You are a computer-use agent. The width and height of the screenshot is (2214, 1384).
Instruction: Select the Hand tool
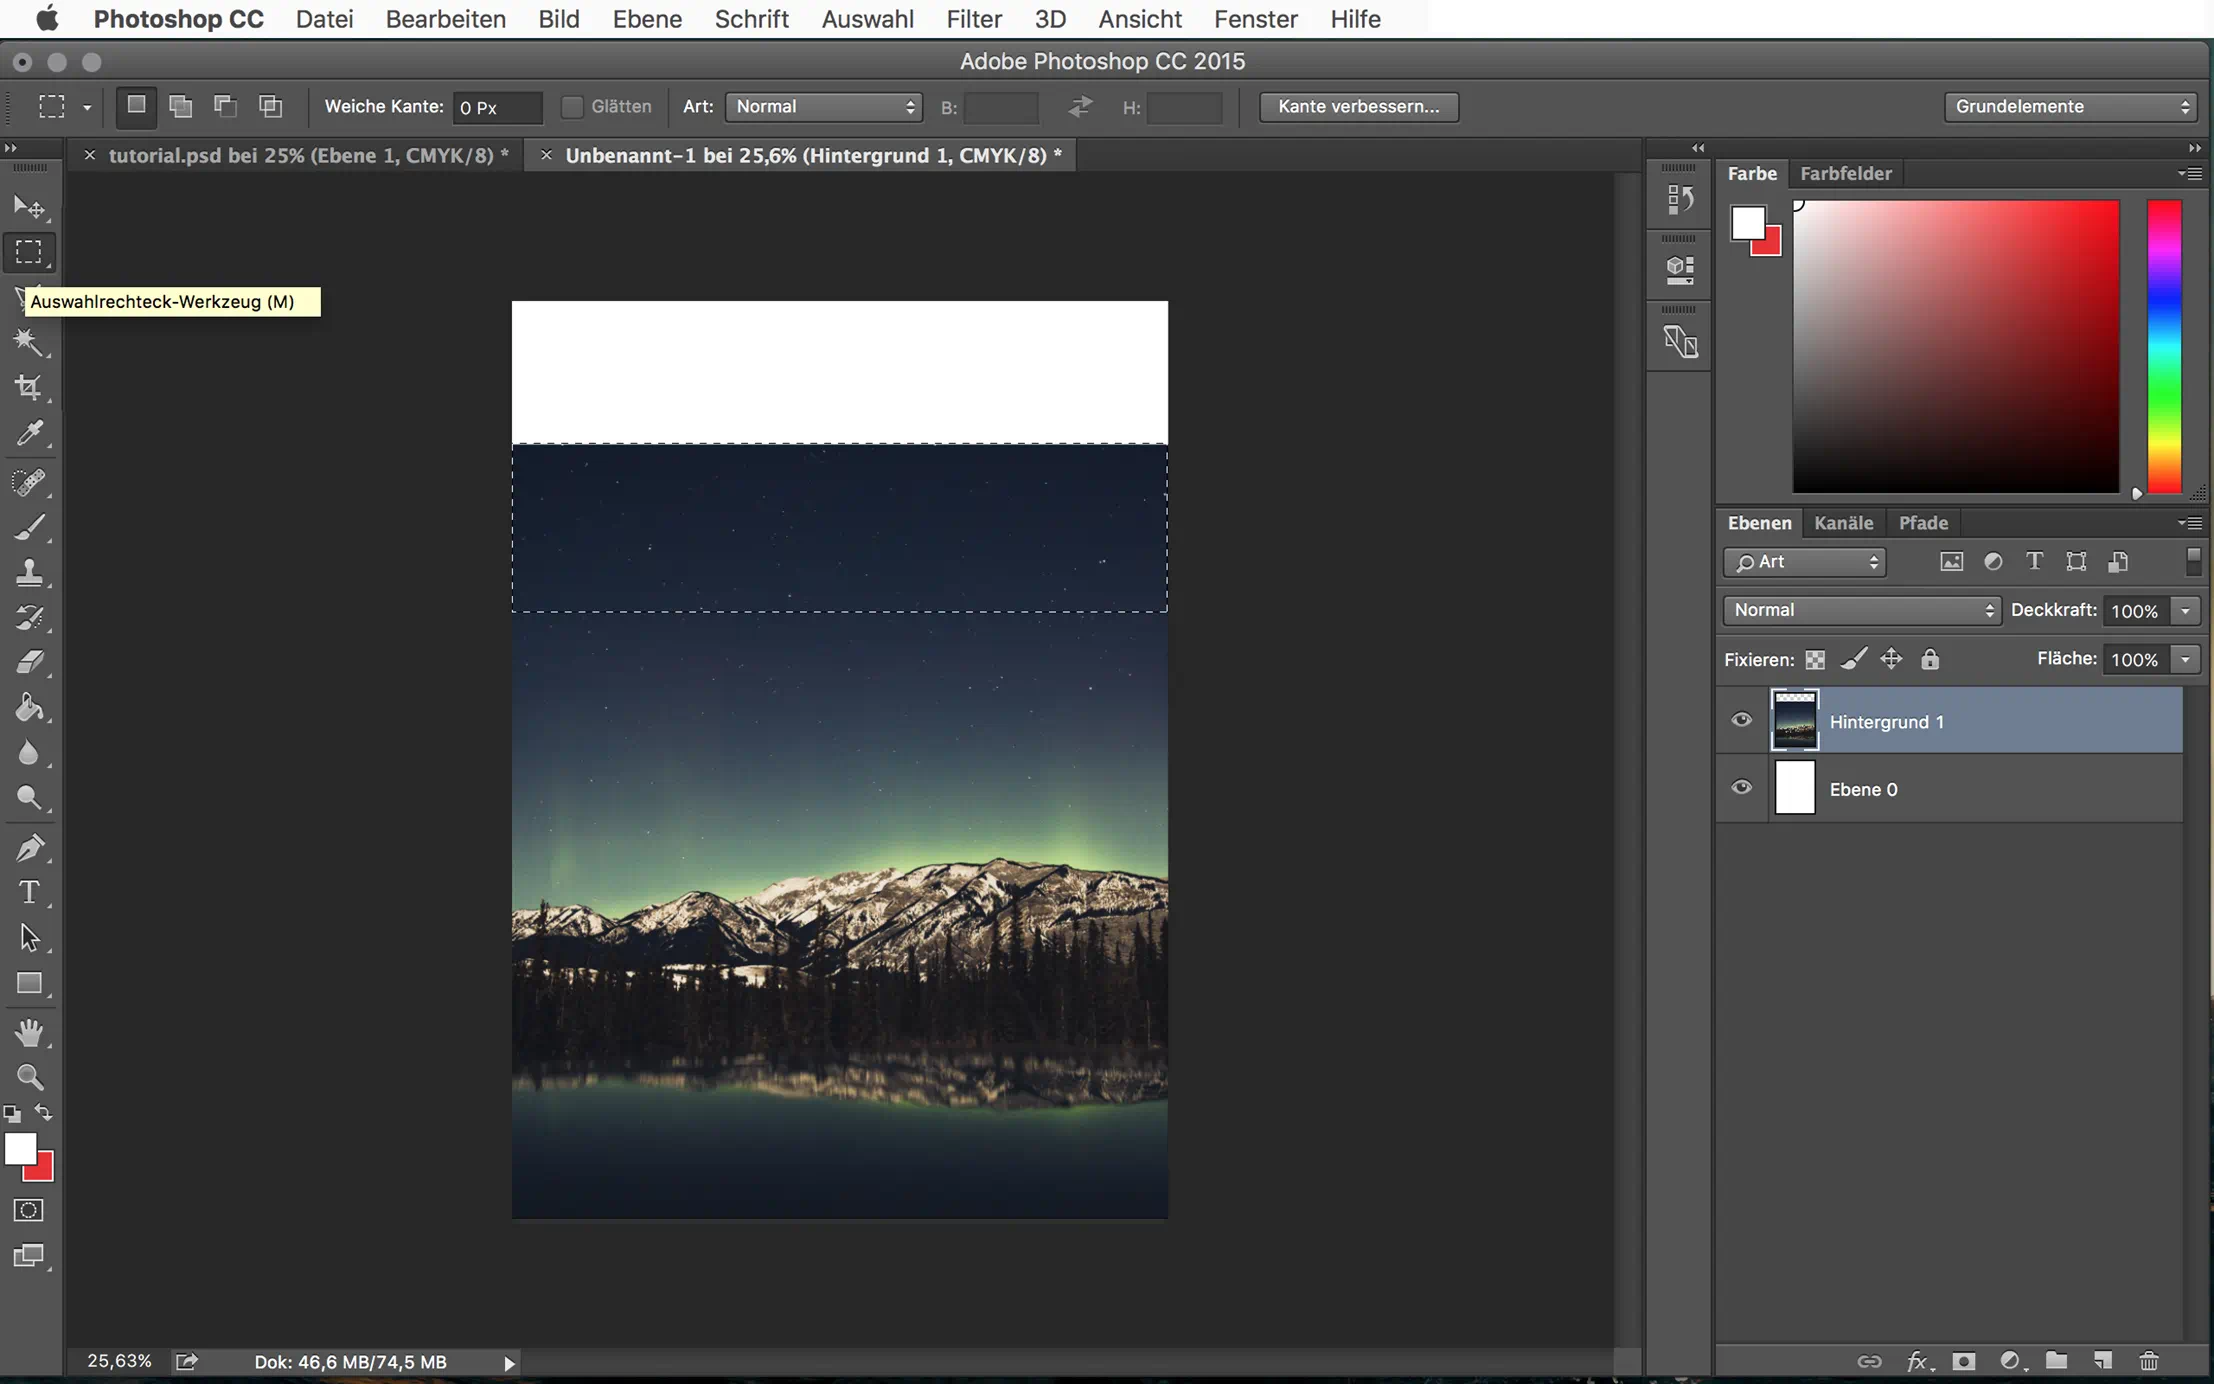pos(29,1032)
